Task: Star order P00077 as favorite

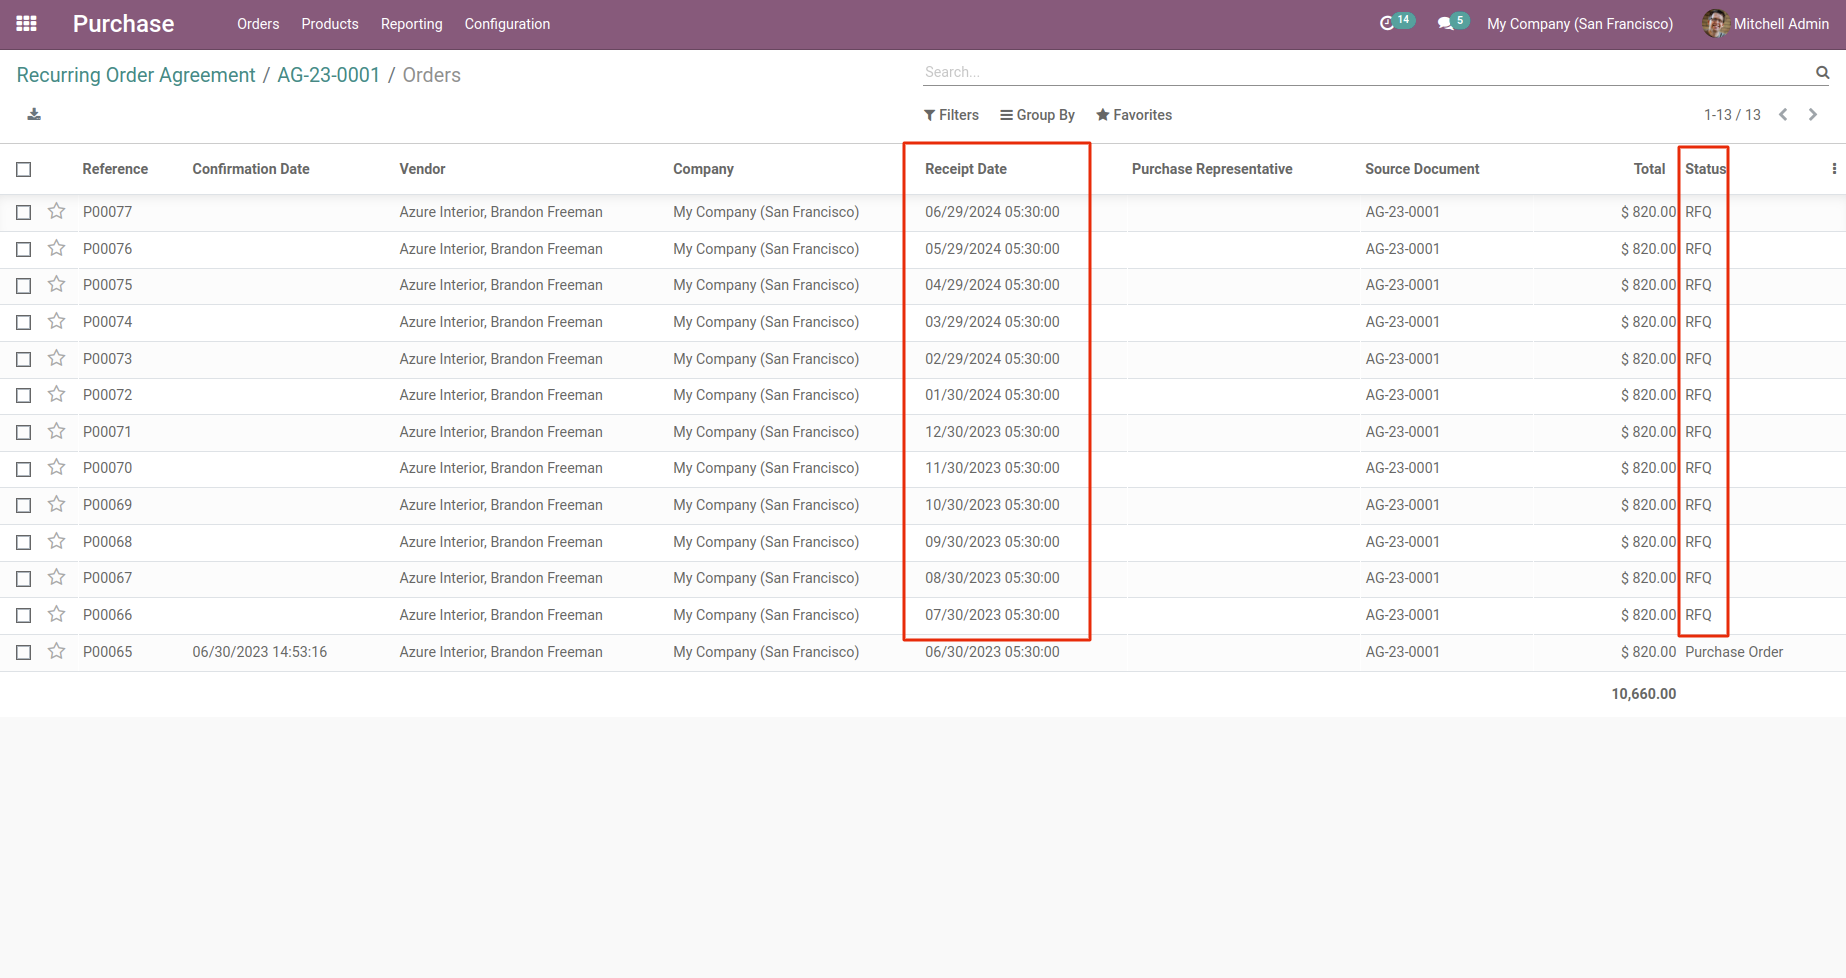Action: (57, 211)
